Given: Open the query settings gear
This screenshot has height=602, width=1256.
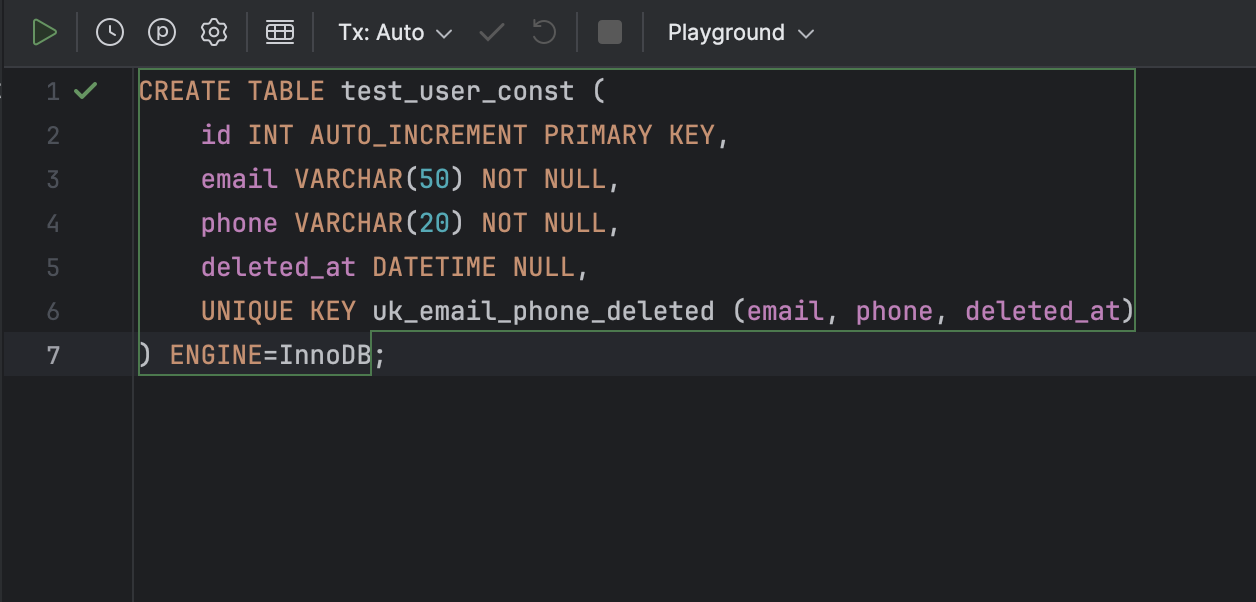Looking at the screenshot, I should coord(214,32).
